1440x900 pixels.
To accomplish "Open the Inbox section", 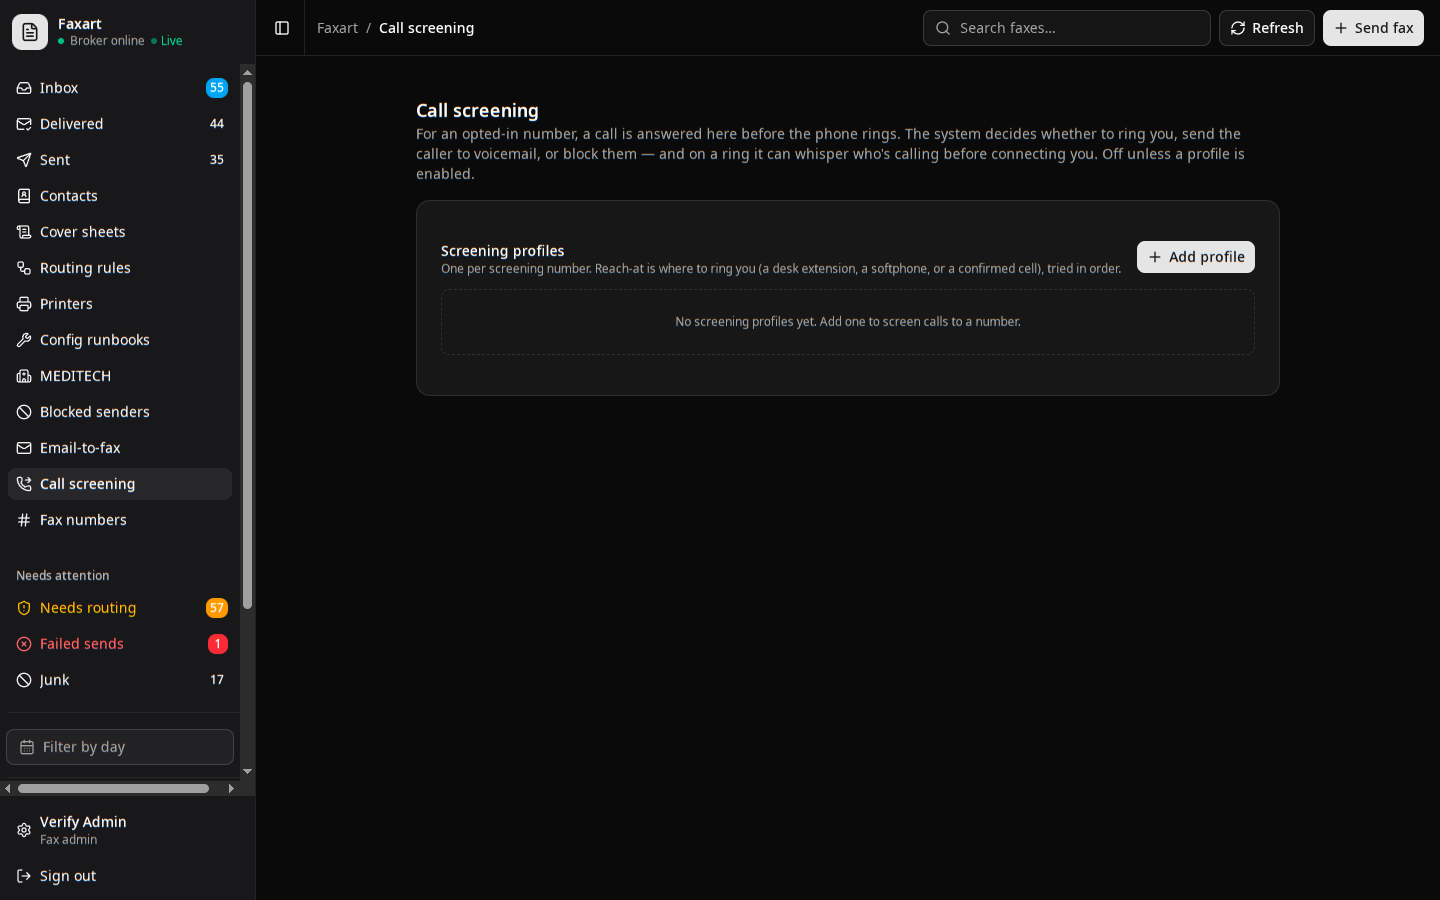I will pos(120,88).
